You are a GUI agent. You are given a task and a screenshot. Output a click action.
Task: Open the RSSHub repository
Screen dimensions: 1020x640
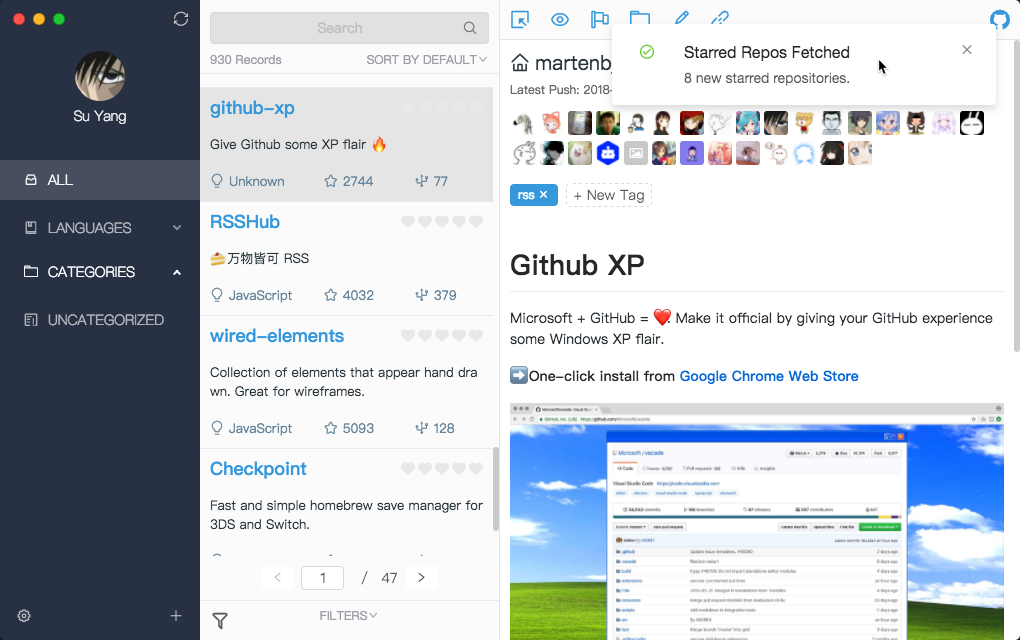tap(245, 222)
